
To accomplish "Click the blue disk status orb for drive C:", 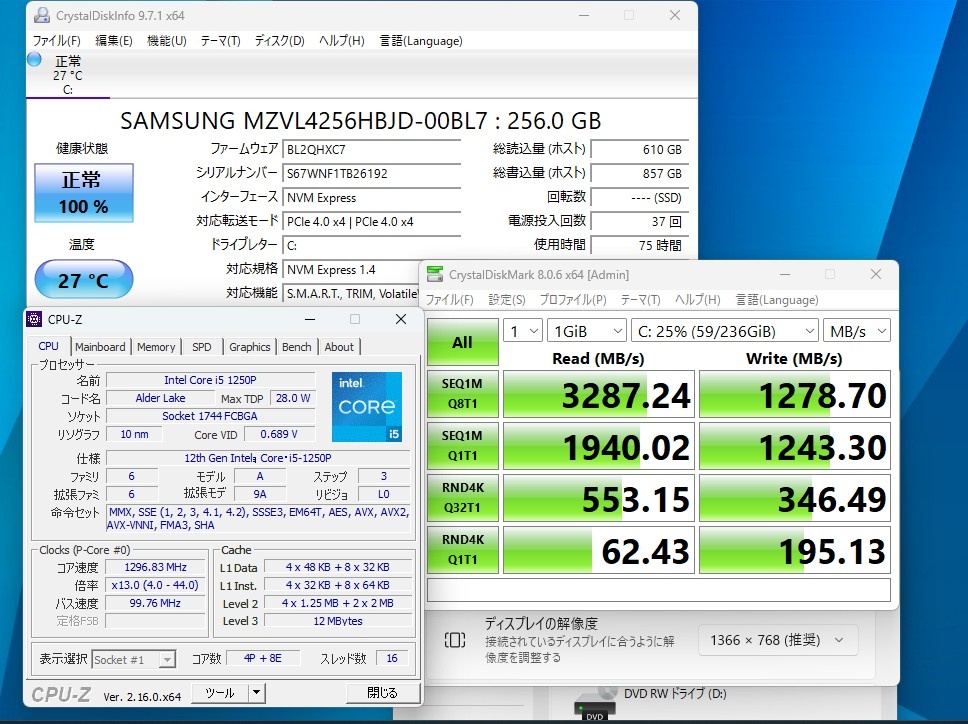I will coord(34,60).
